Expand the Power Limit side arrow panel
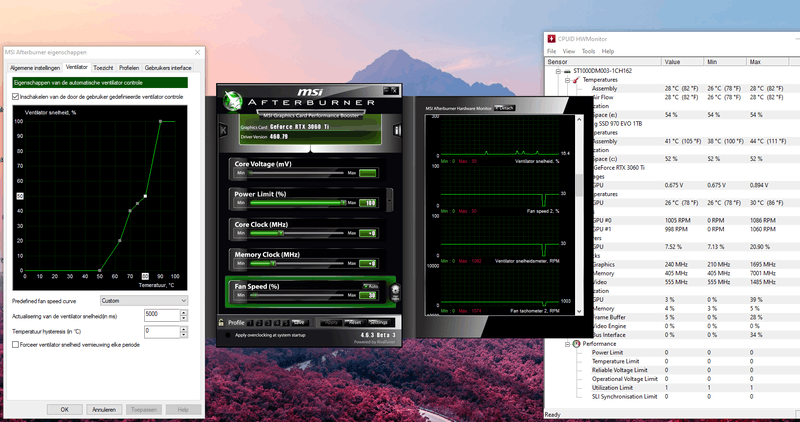The height and width of the screenshot is (422, 800). coord(390,200)
